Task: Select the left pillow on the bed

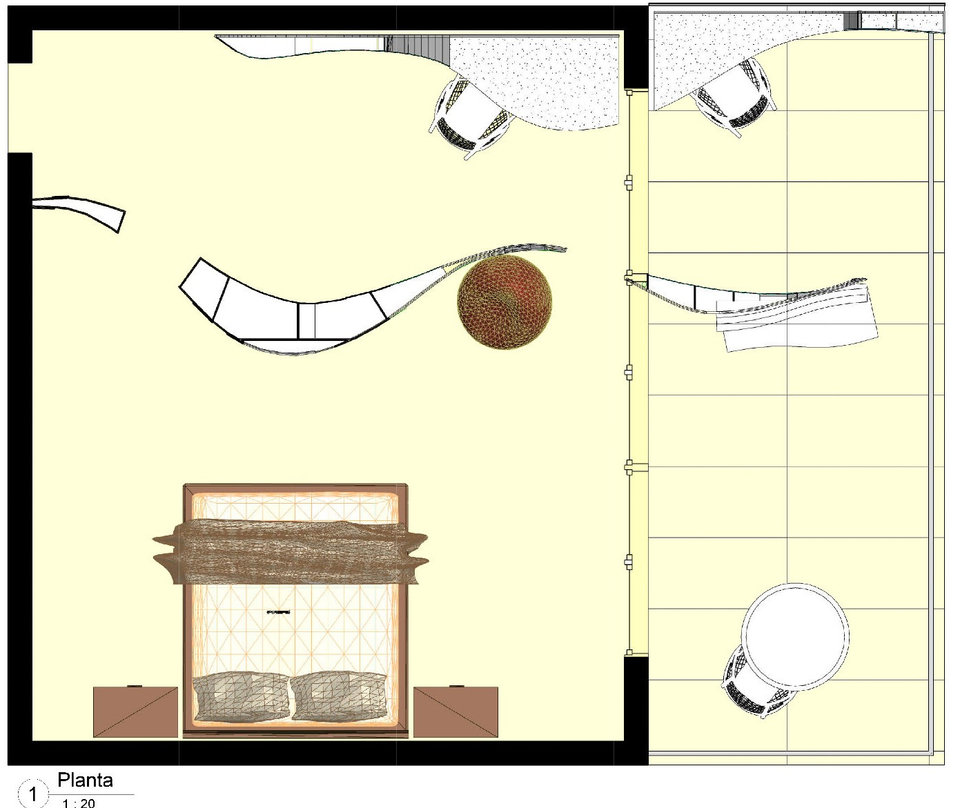Action: click(242, 696)
